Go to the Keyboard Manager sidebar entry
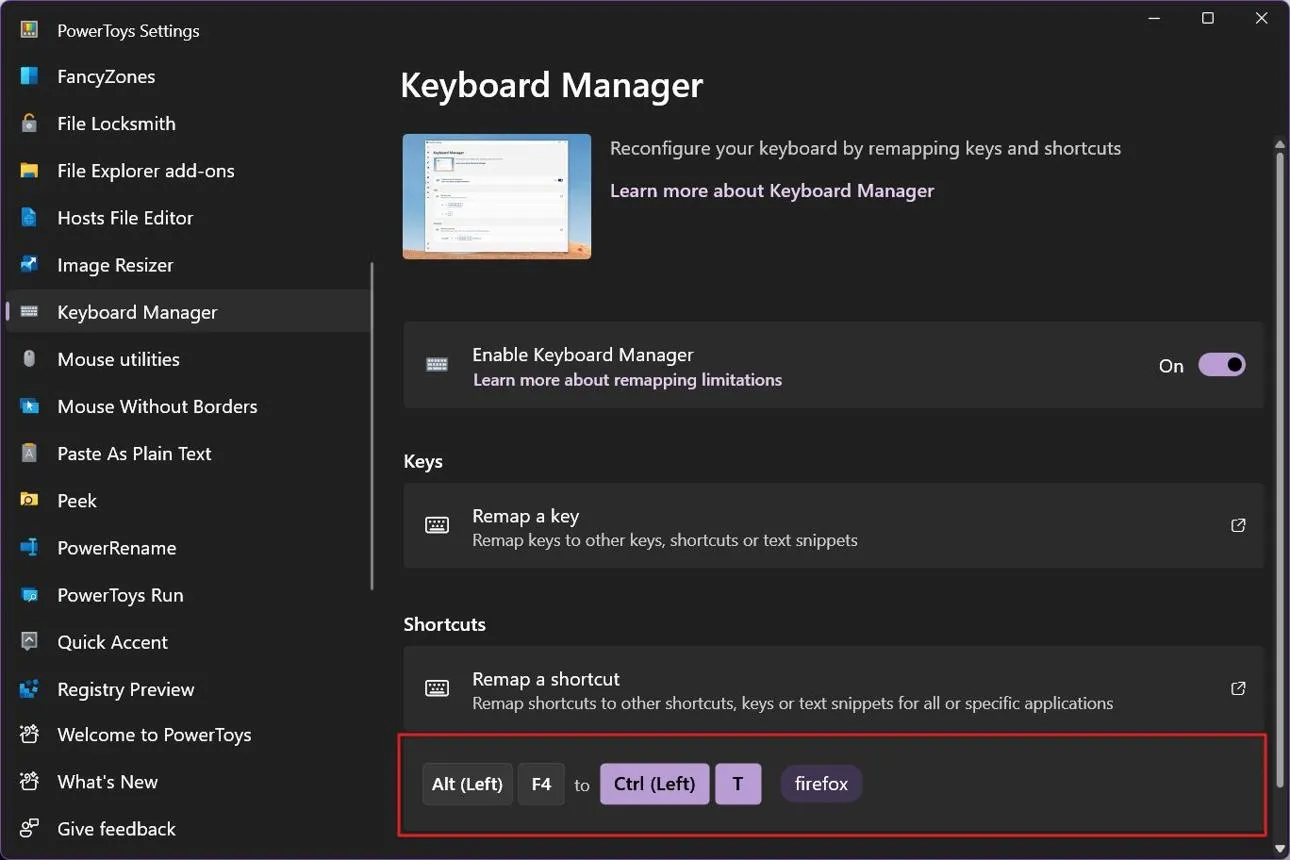Image resolution: width=1290 pixels, height=860 pixels. pyautogui.click(x=188, y=312)
